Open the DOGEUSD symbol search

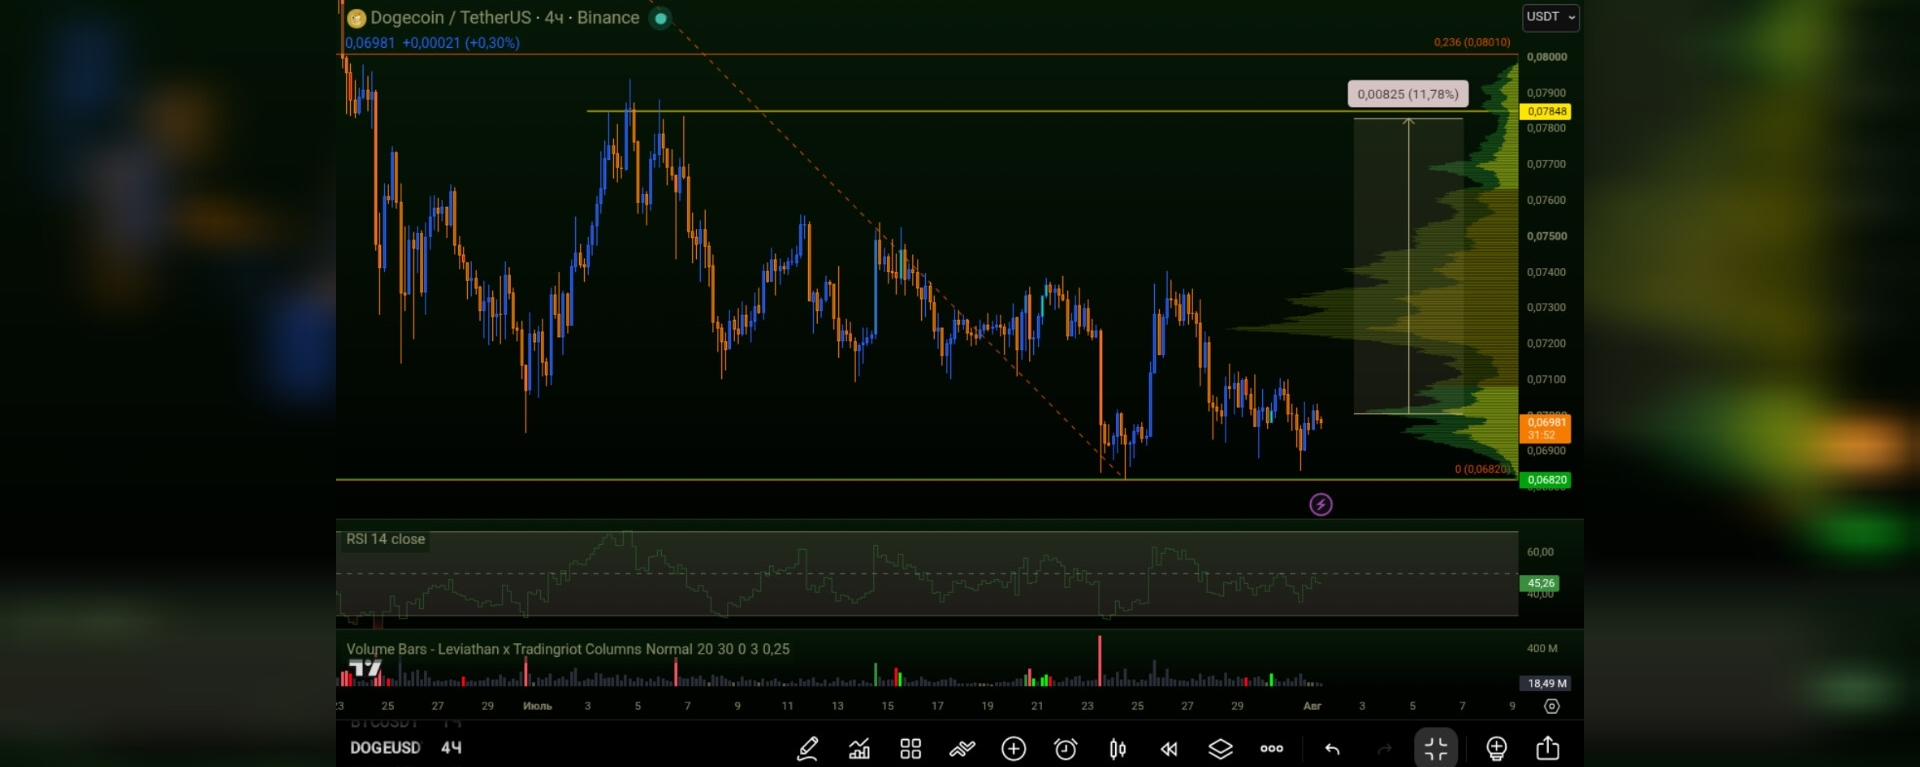pyautogui.click(x=385, y=747)
